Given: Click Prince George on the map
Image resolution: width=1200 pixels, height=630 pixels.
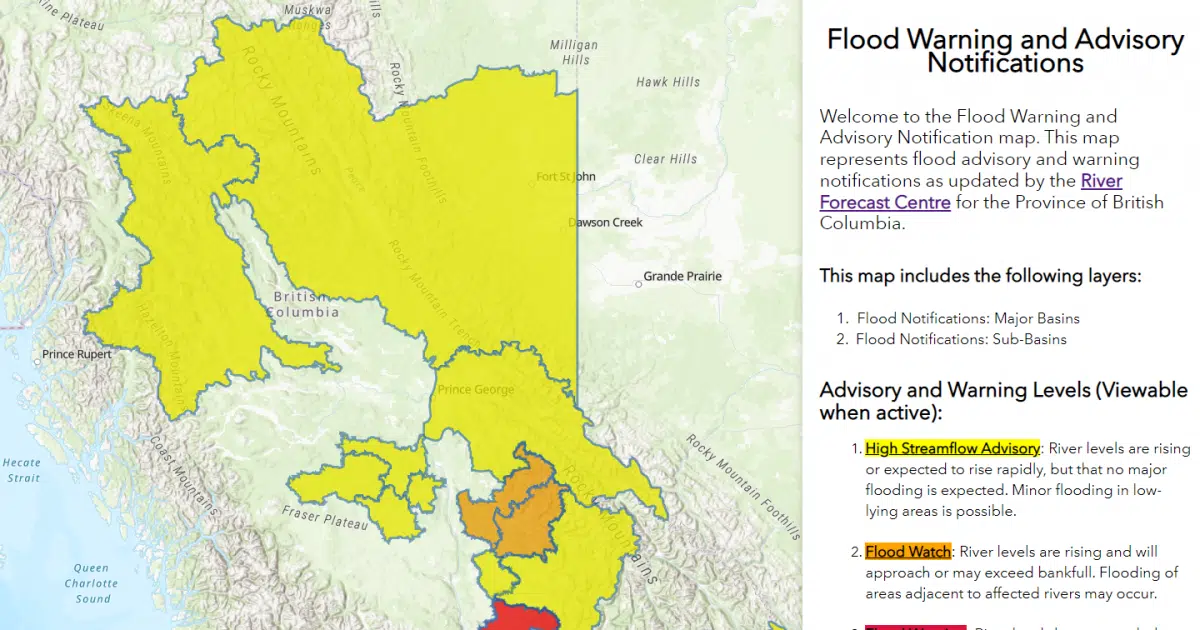Looking at the screenshot, I should click(477, 389).
